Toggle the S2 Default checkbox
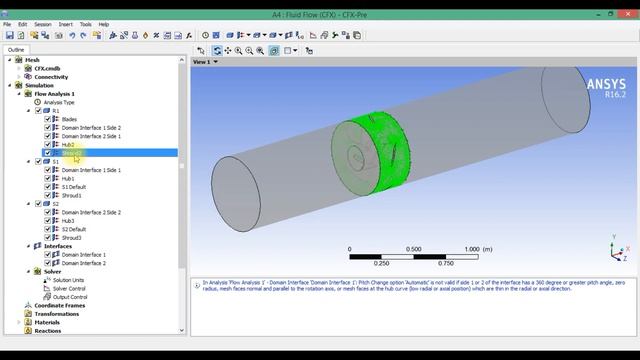The height and width of the screenshot is (360, 640). coord(47,229)
